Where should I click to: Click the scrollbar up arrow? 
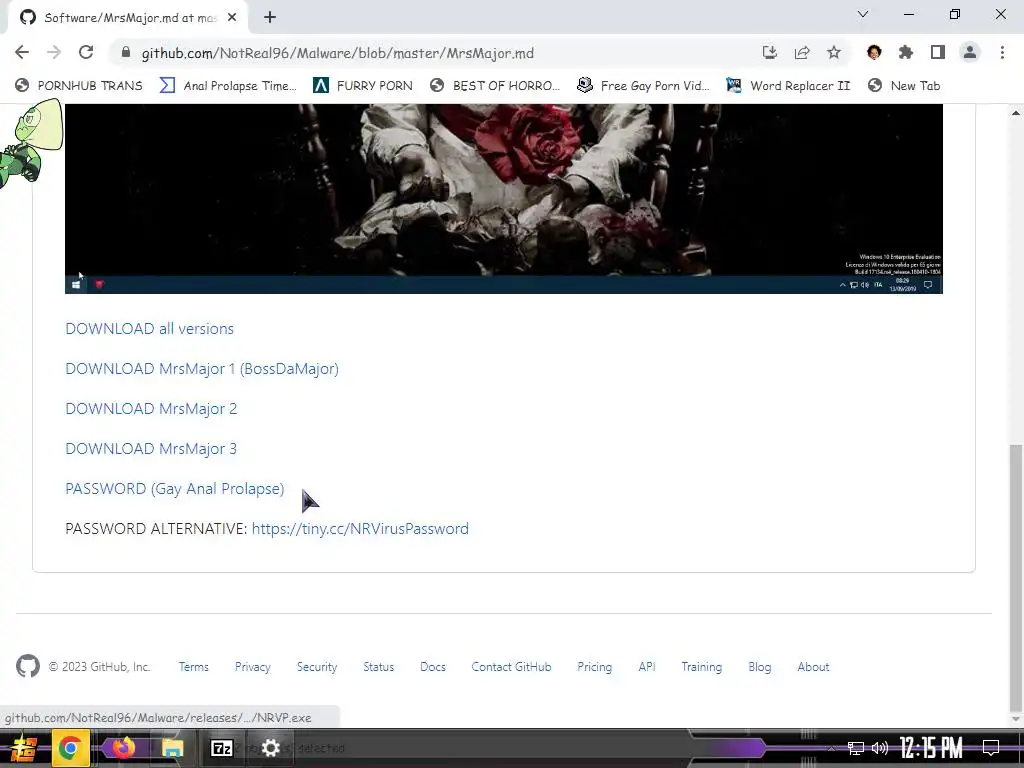tap(1016, 113)
